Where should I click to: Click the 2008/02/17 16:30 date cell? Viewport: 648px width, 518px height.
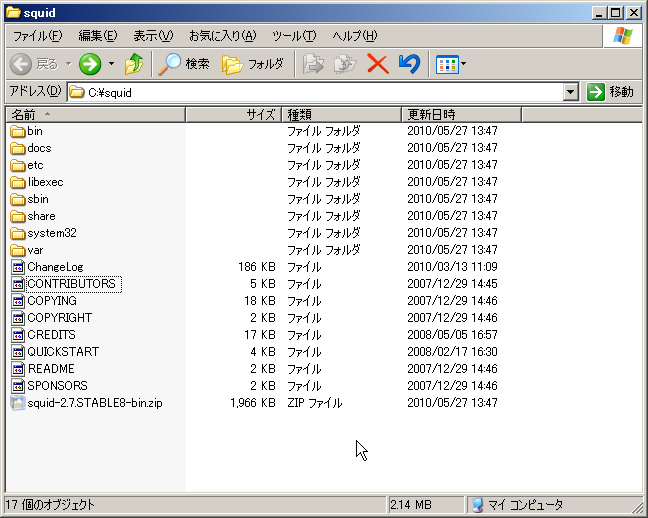click(x=452, y=352)
